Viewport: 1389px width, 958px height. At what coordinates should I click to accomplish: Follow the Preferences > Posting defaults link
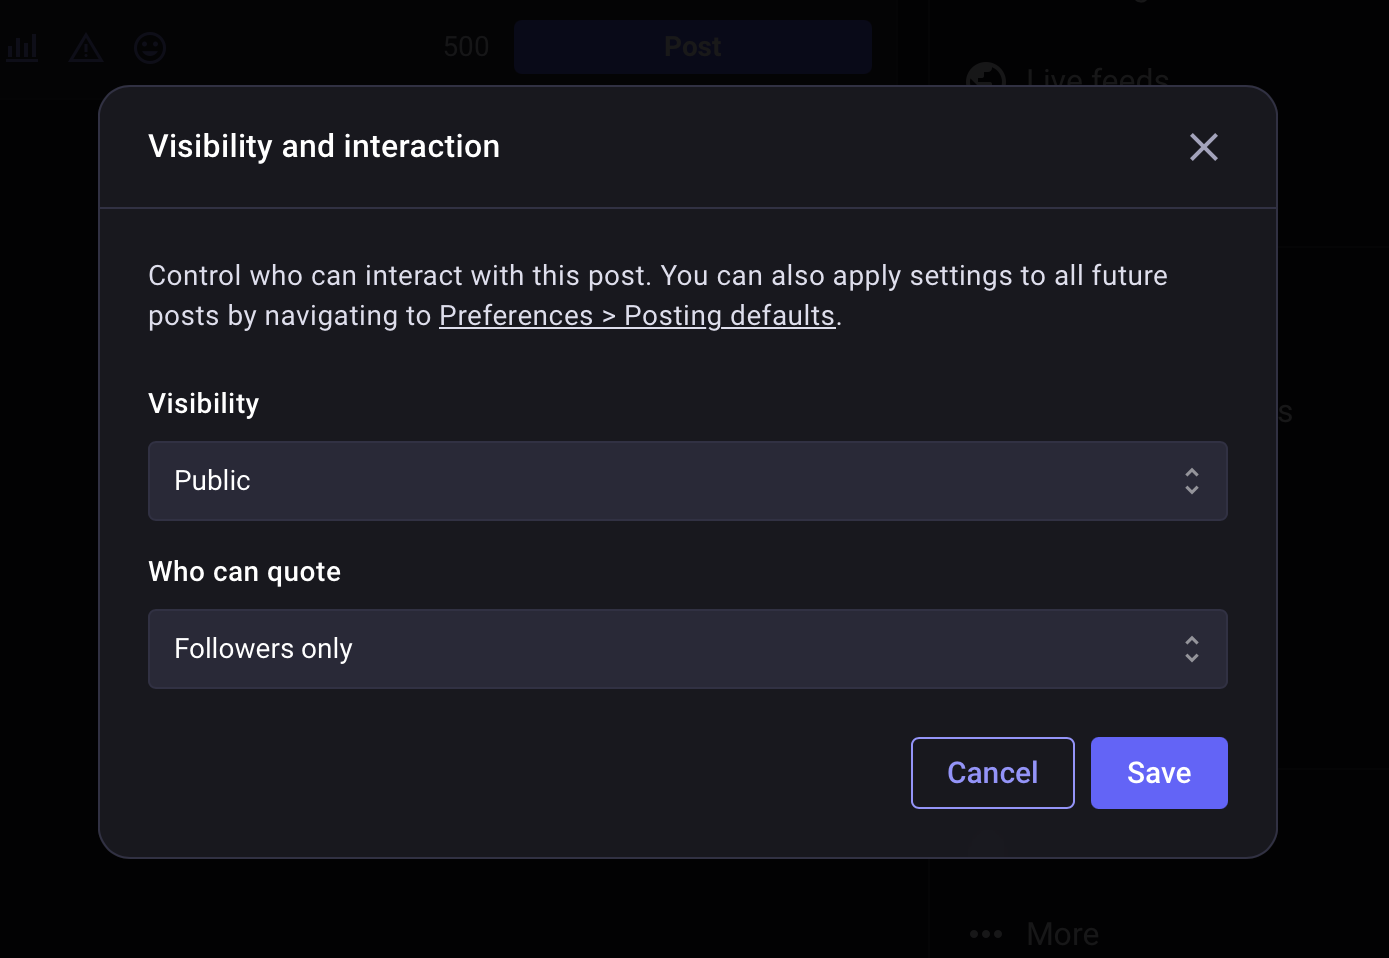(637, 316)
